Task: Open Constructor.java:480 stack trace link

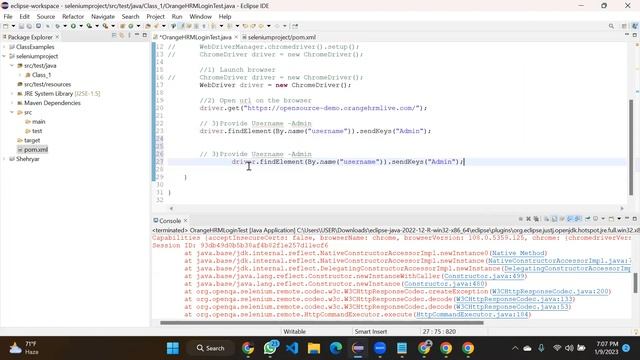Action: [444, 284]
